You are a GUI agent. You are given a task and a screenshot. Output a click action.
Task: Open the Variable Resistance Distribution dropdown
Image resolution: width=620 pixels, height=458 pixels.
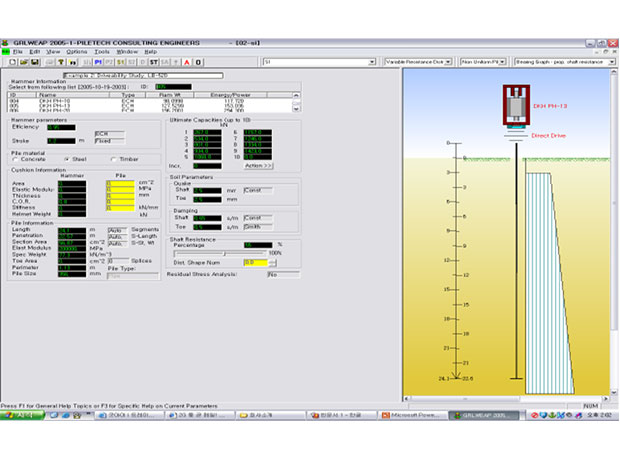coord(448,62)
